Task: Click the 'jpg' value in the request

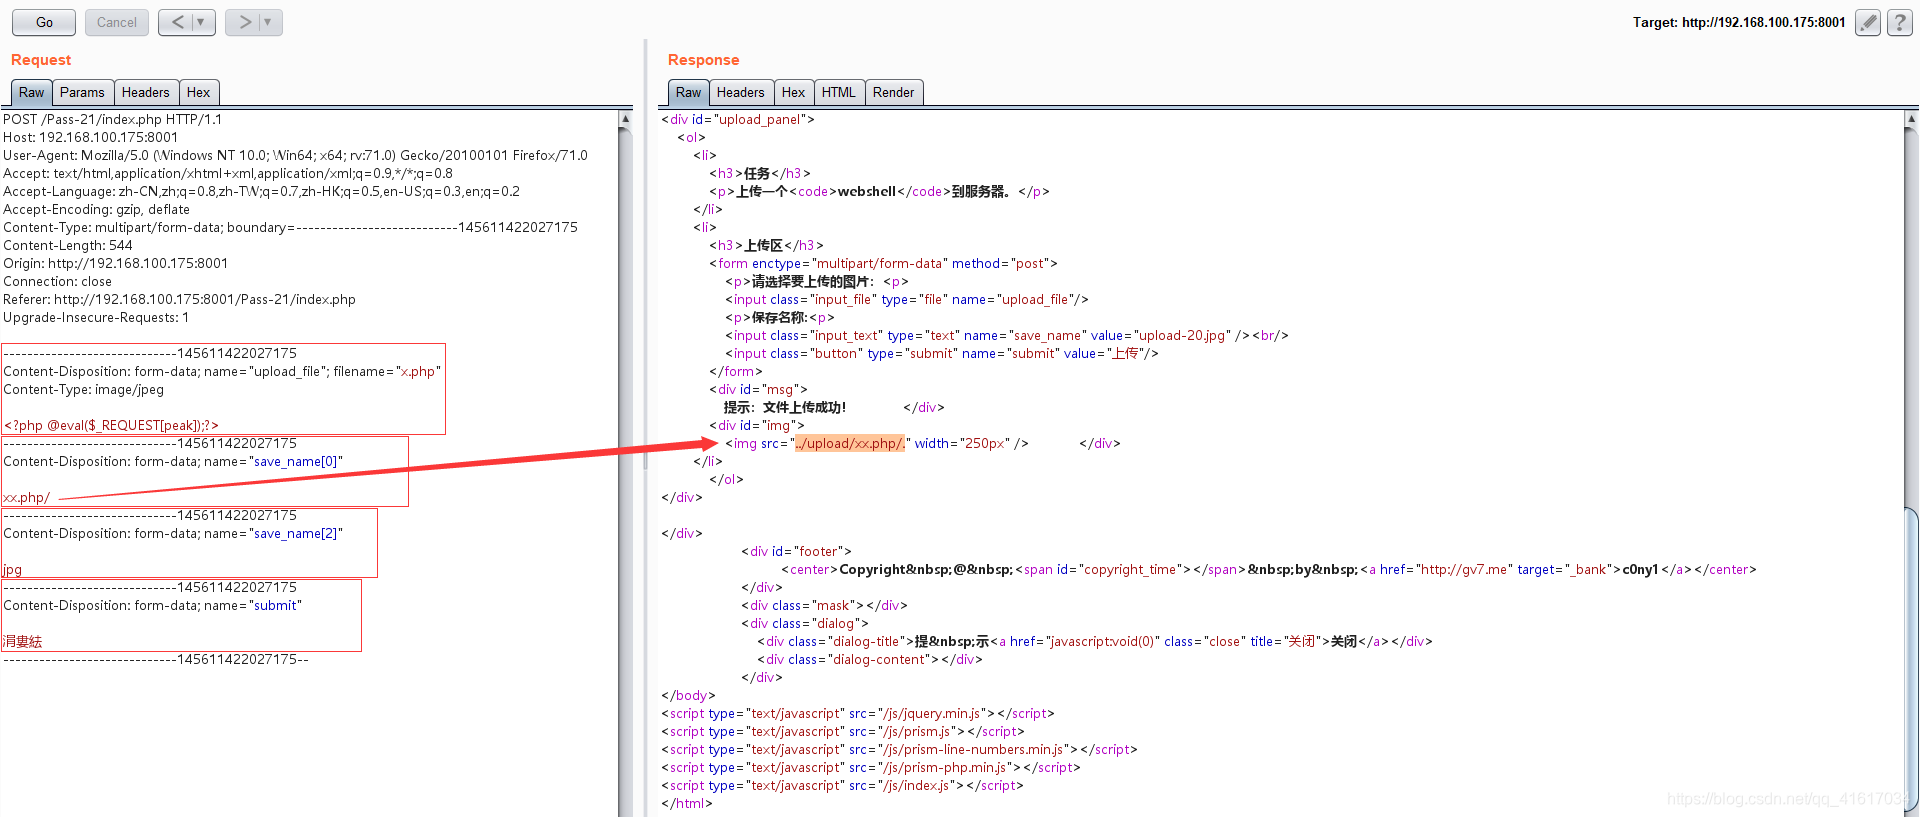Action: pos(12,569)
